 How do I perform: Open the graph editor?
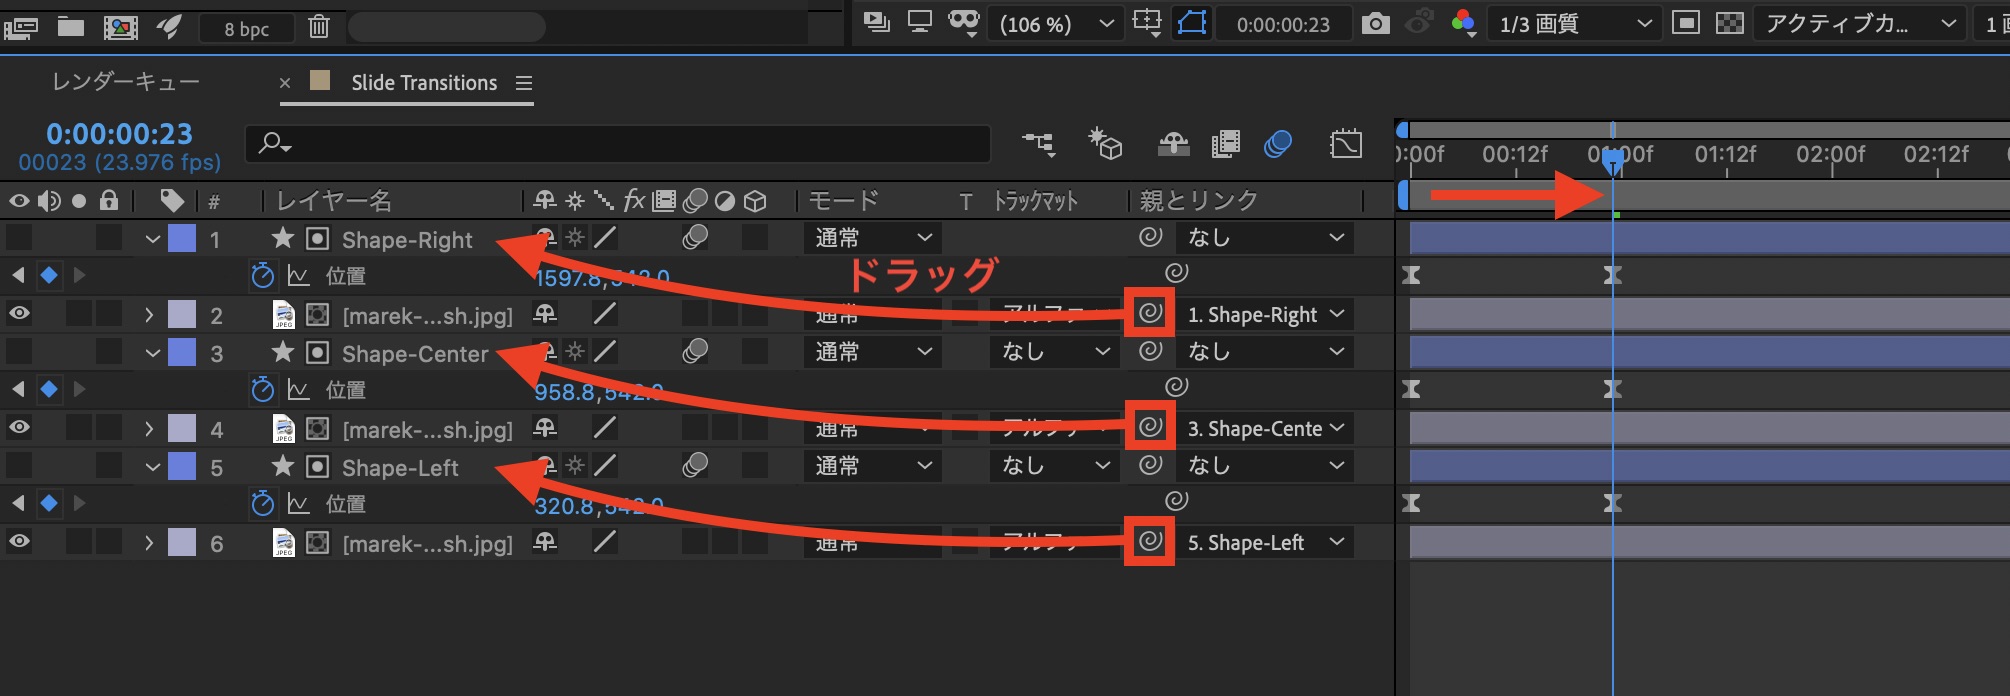pyautogui.click(x=1346, y=144)
